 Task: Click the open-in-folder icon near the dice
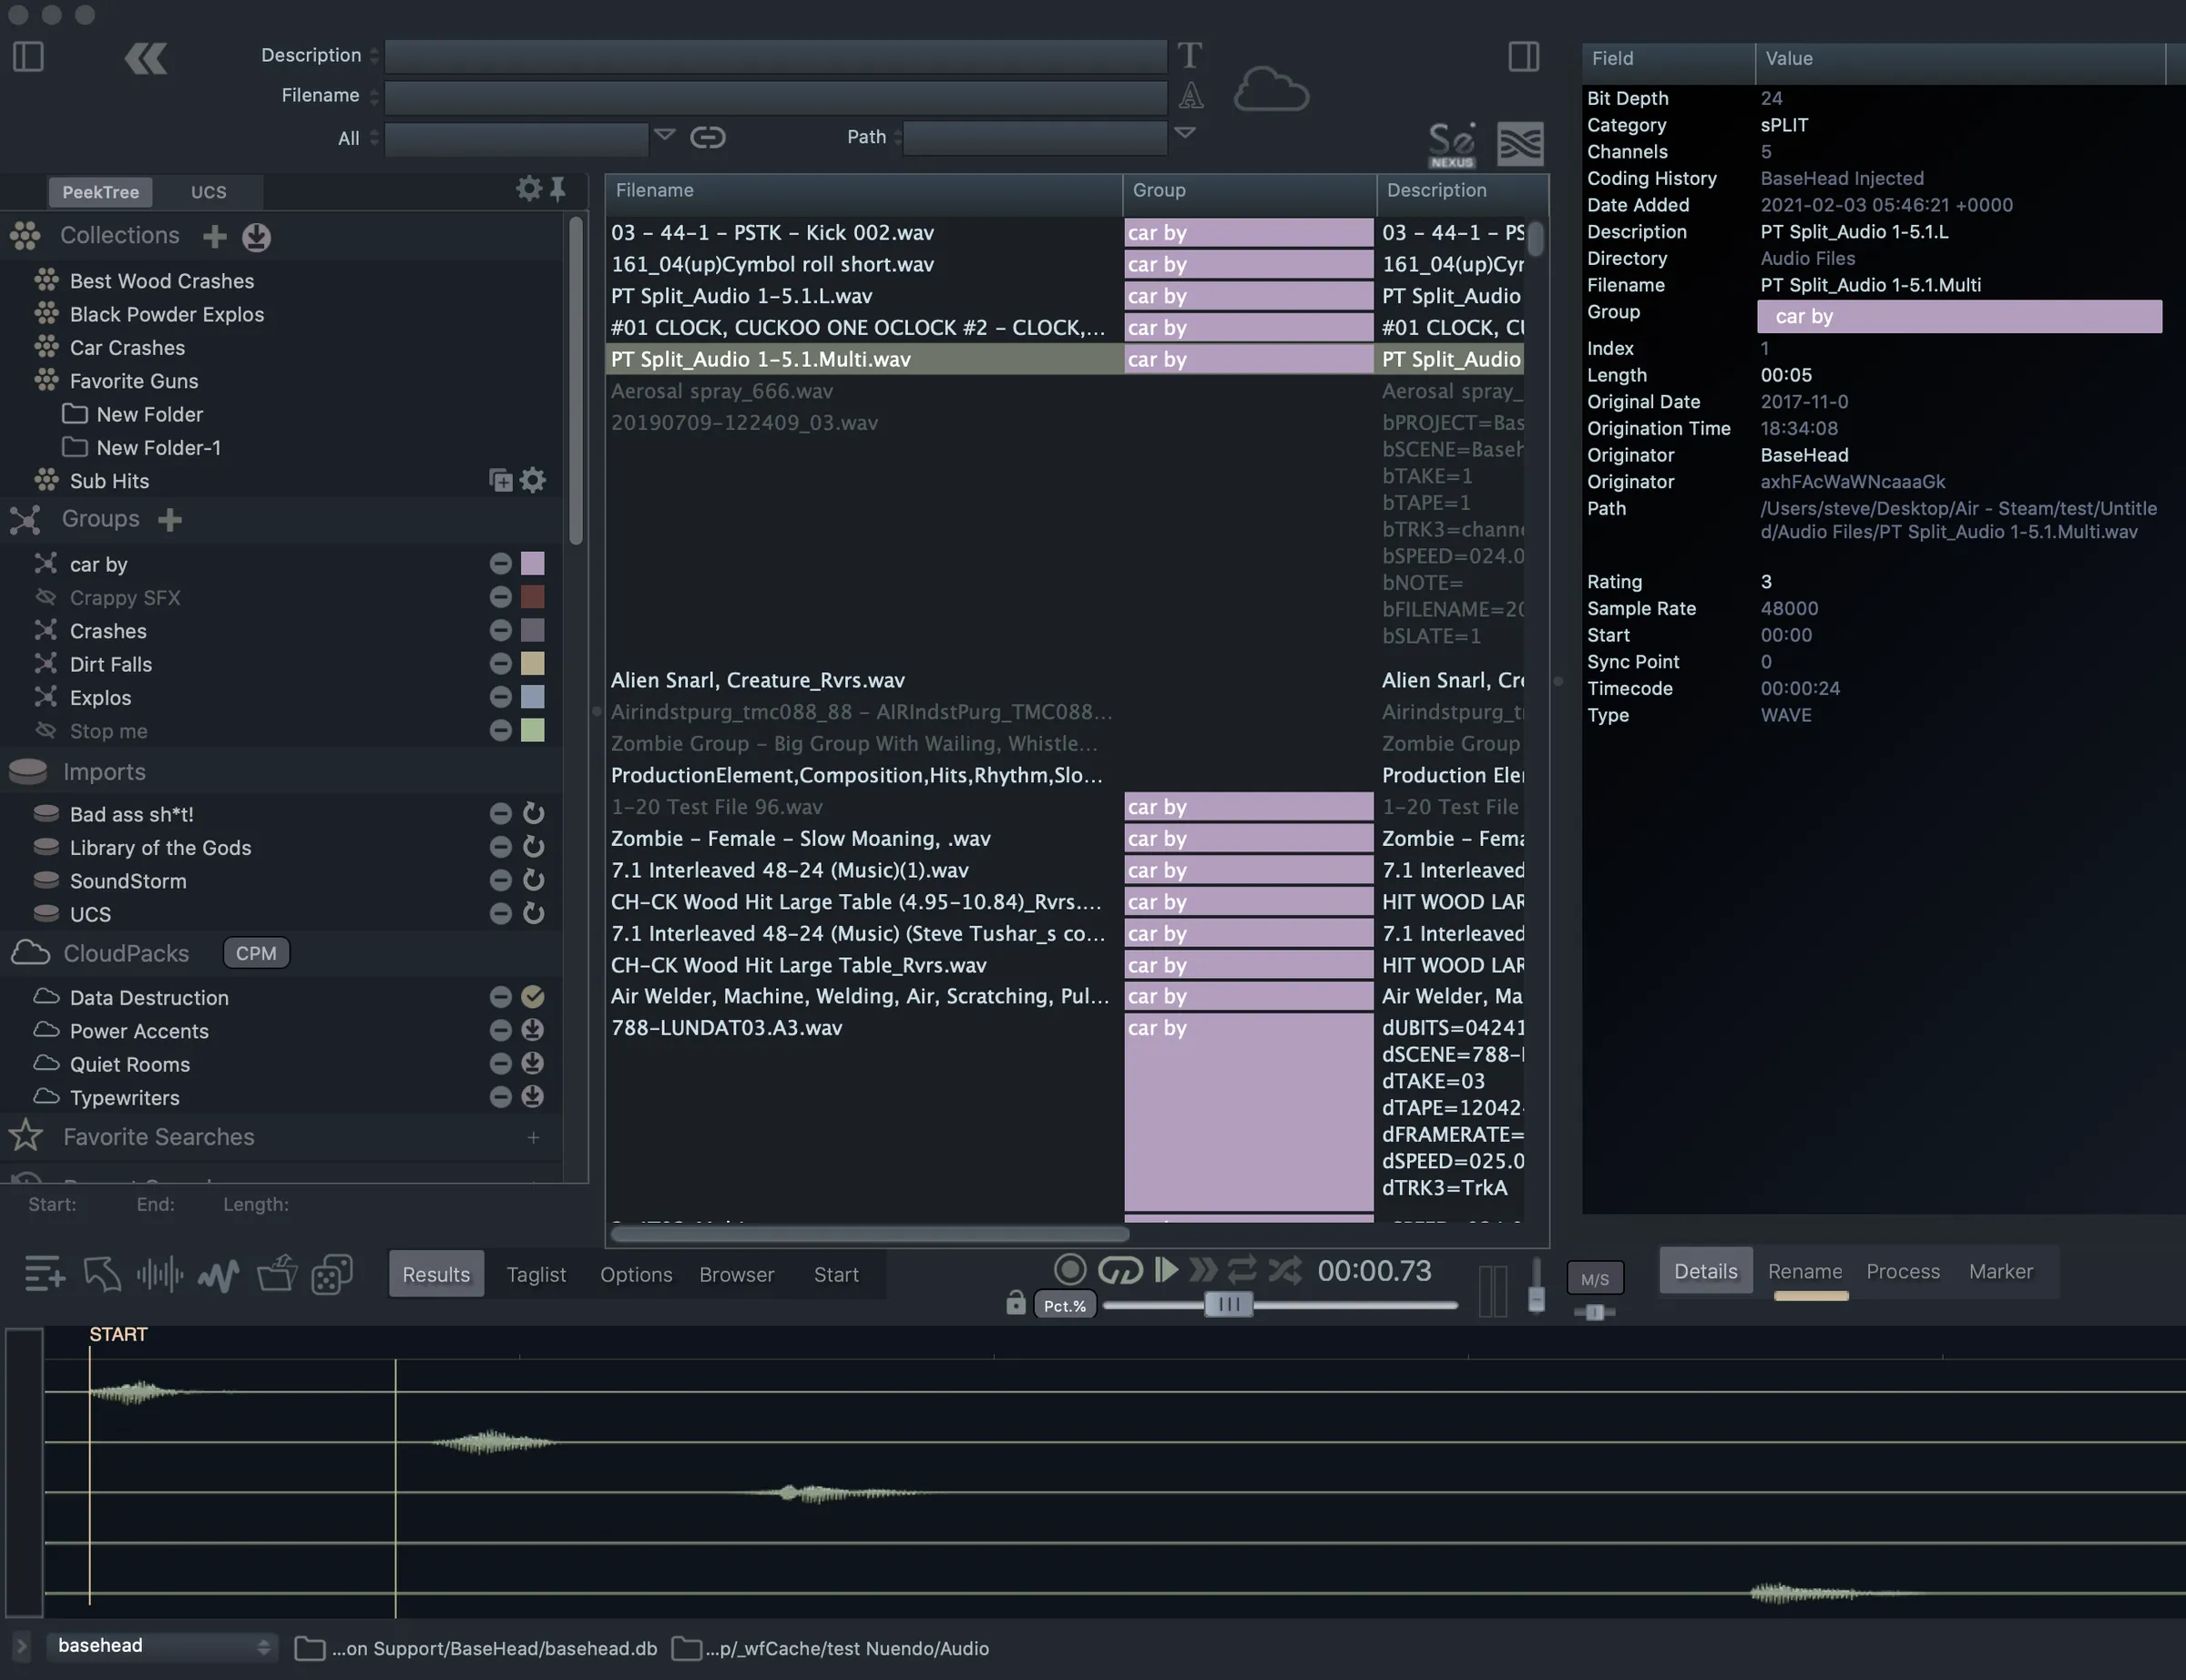coord(277,1273)
